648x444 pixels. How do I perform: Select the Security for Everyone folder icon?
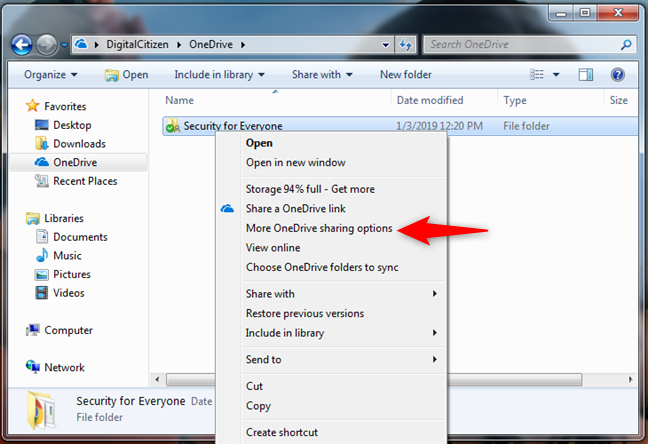click(172, 126)
